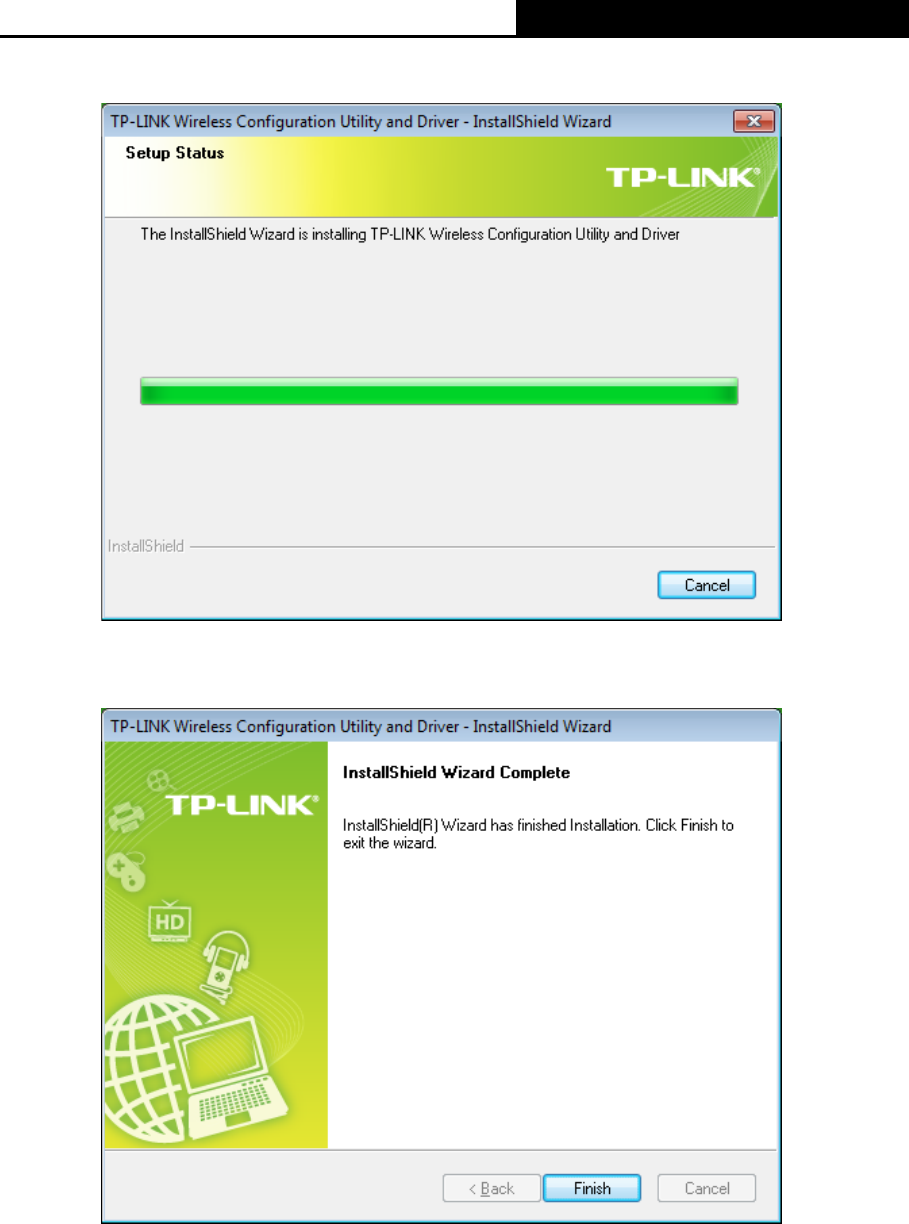This screenshot has height=1224, width=909.
Task: Click the printer icon in green sidebar
Action: tap(126, 818)
